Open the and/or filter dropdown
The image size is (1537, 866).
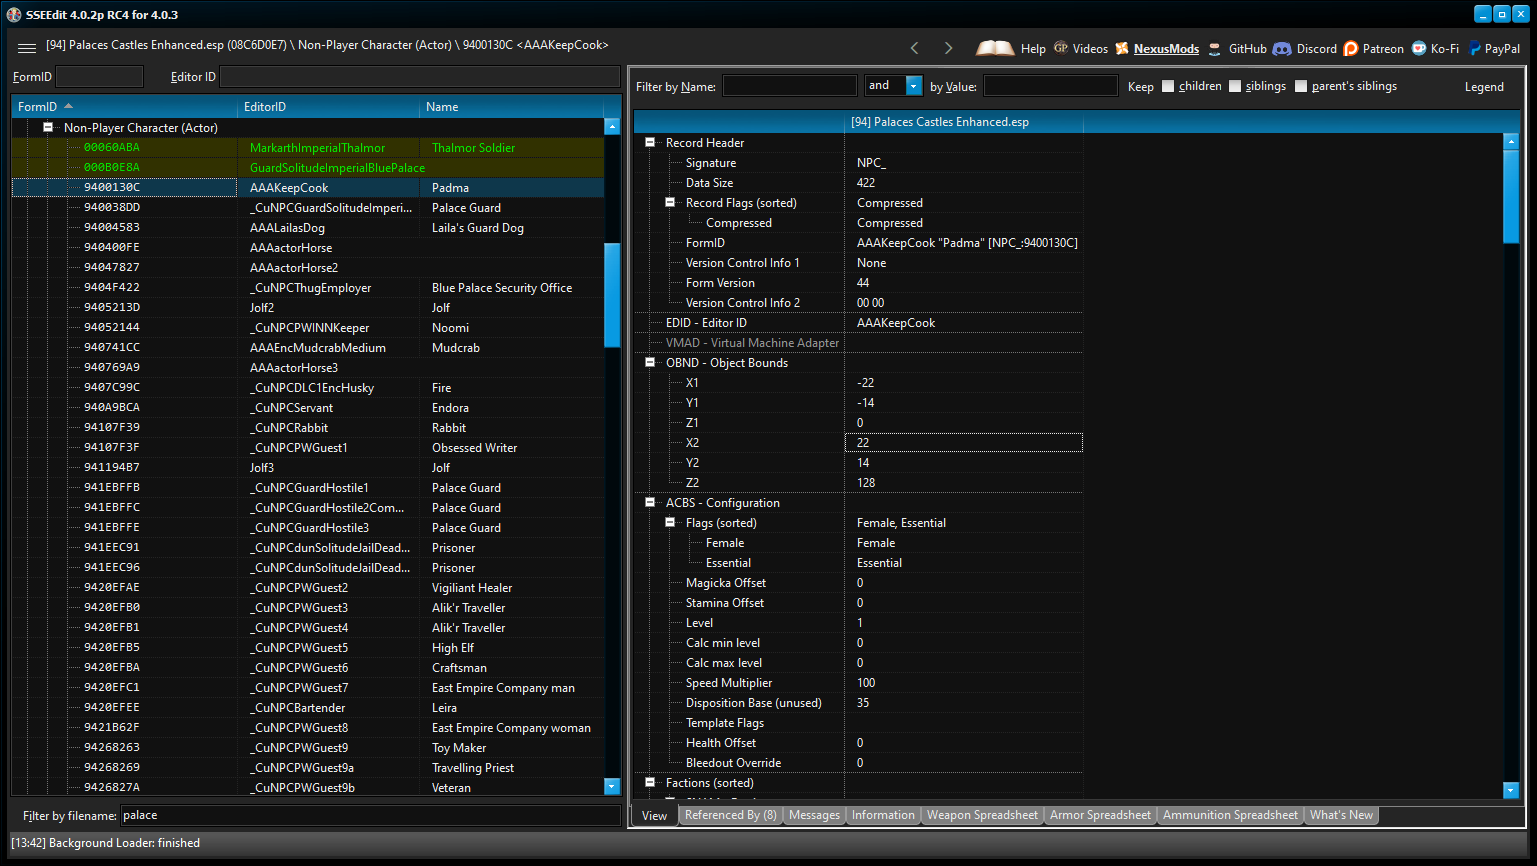pyautogui.click(x=913, y=86)
